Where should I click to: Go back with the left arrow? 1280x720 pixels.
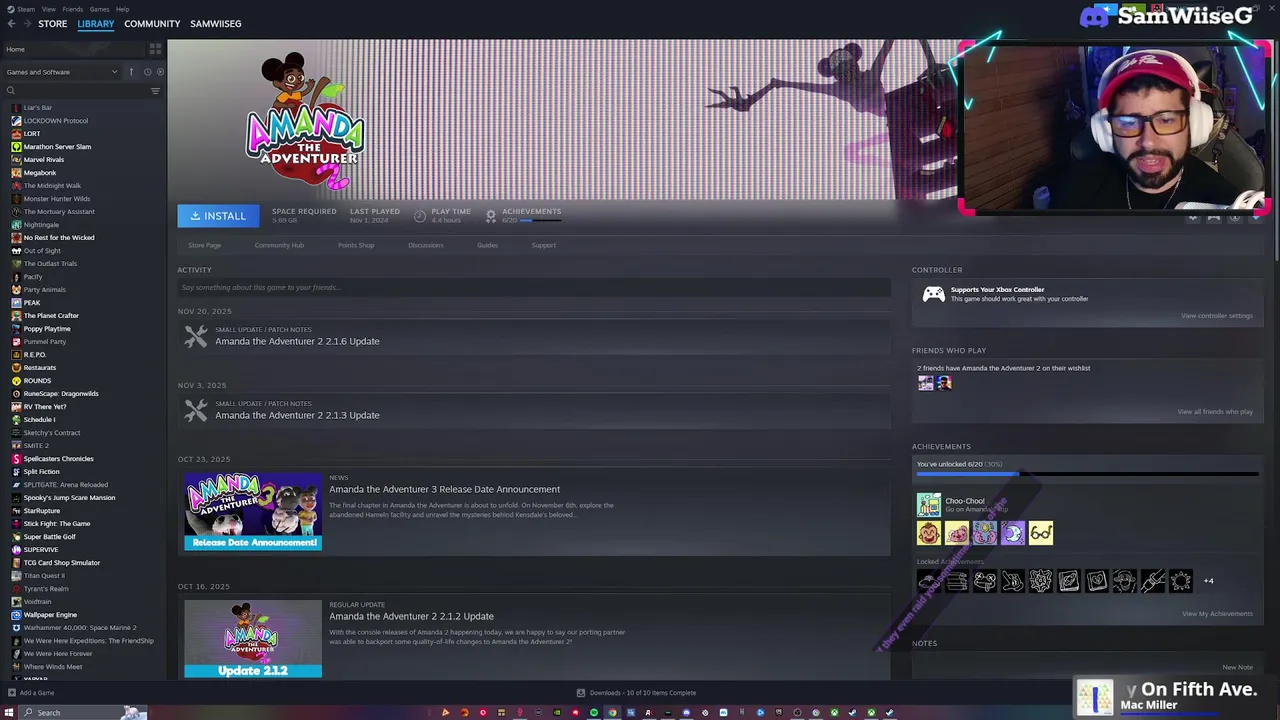click(x=11, y=23)
